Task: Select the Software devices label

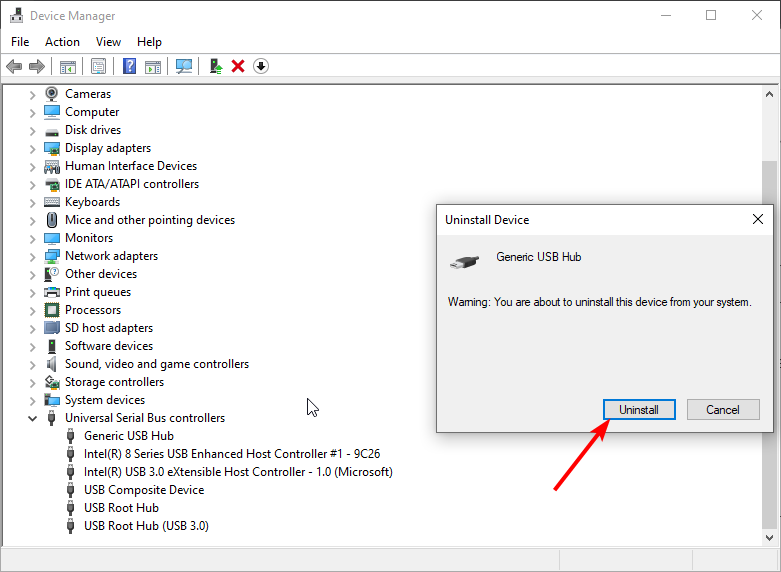Action: 109,346
